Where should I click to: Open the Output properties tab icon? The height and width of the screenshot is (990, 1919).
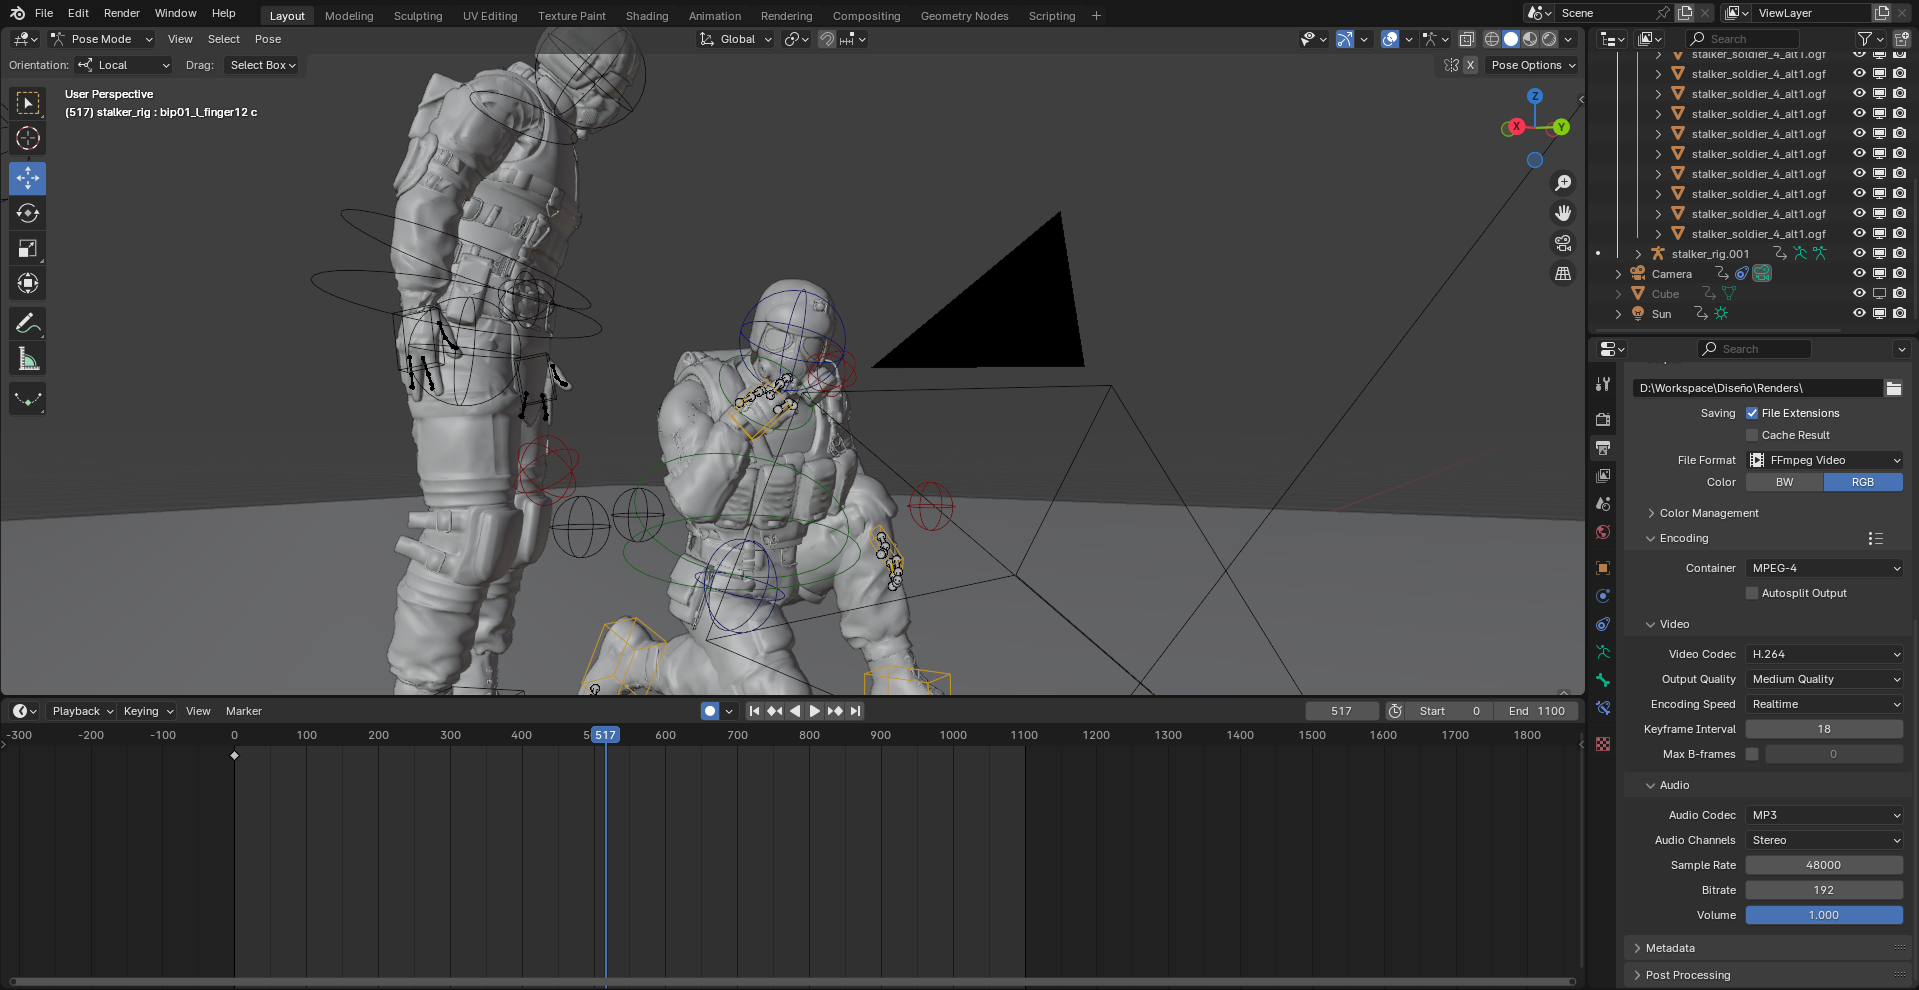pyautogui.click(x=1603, y=447)
